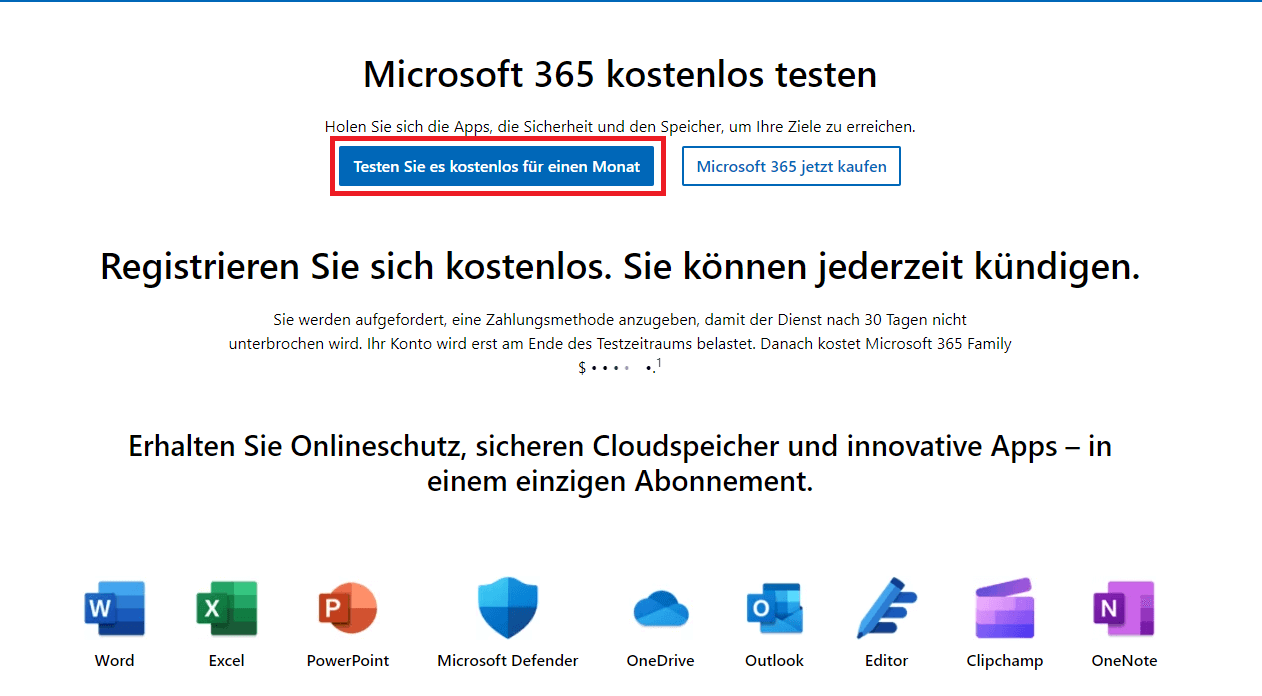This screenshot has width=1262, height=696.
Task: Follow the footnote 1 superscript after price
Action: click(659, 364)
